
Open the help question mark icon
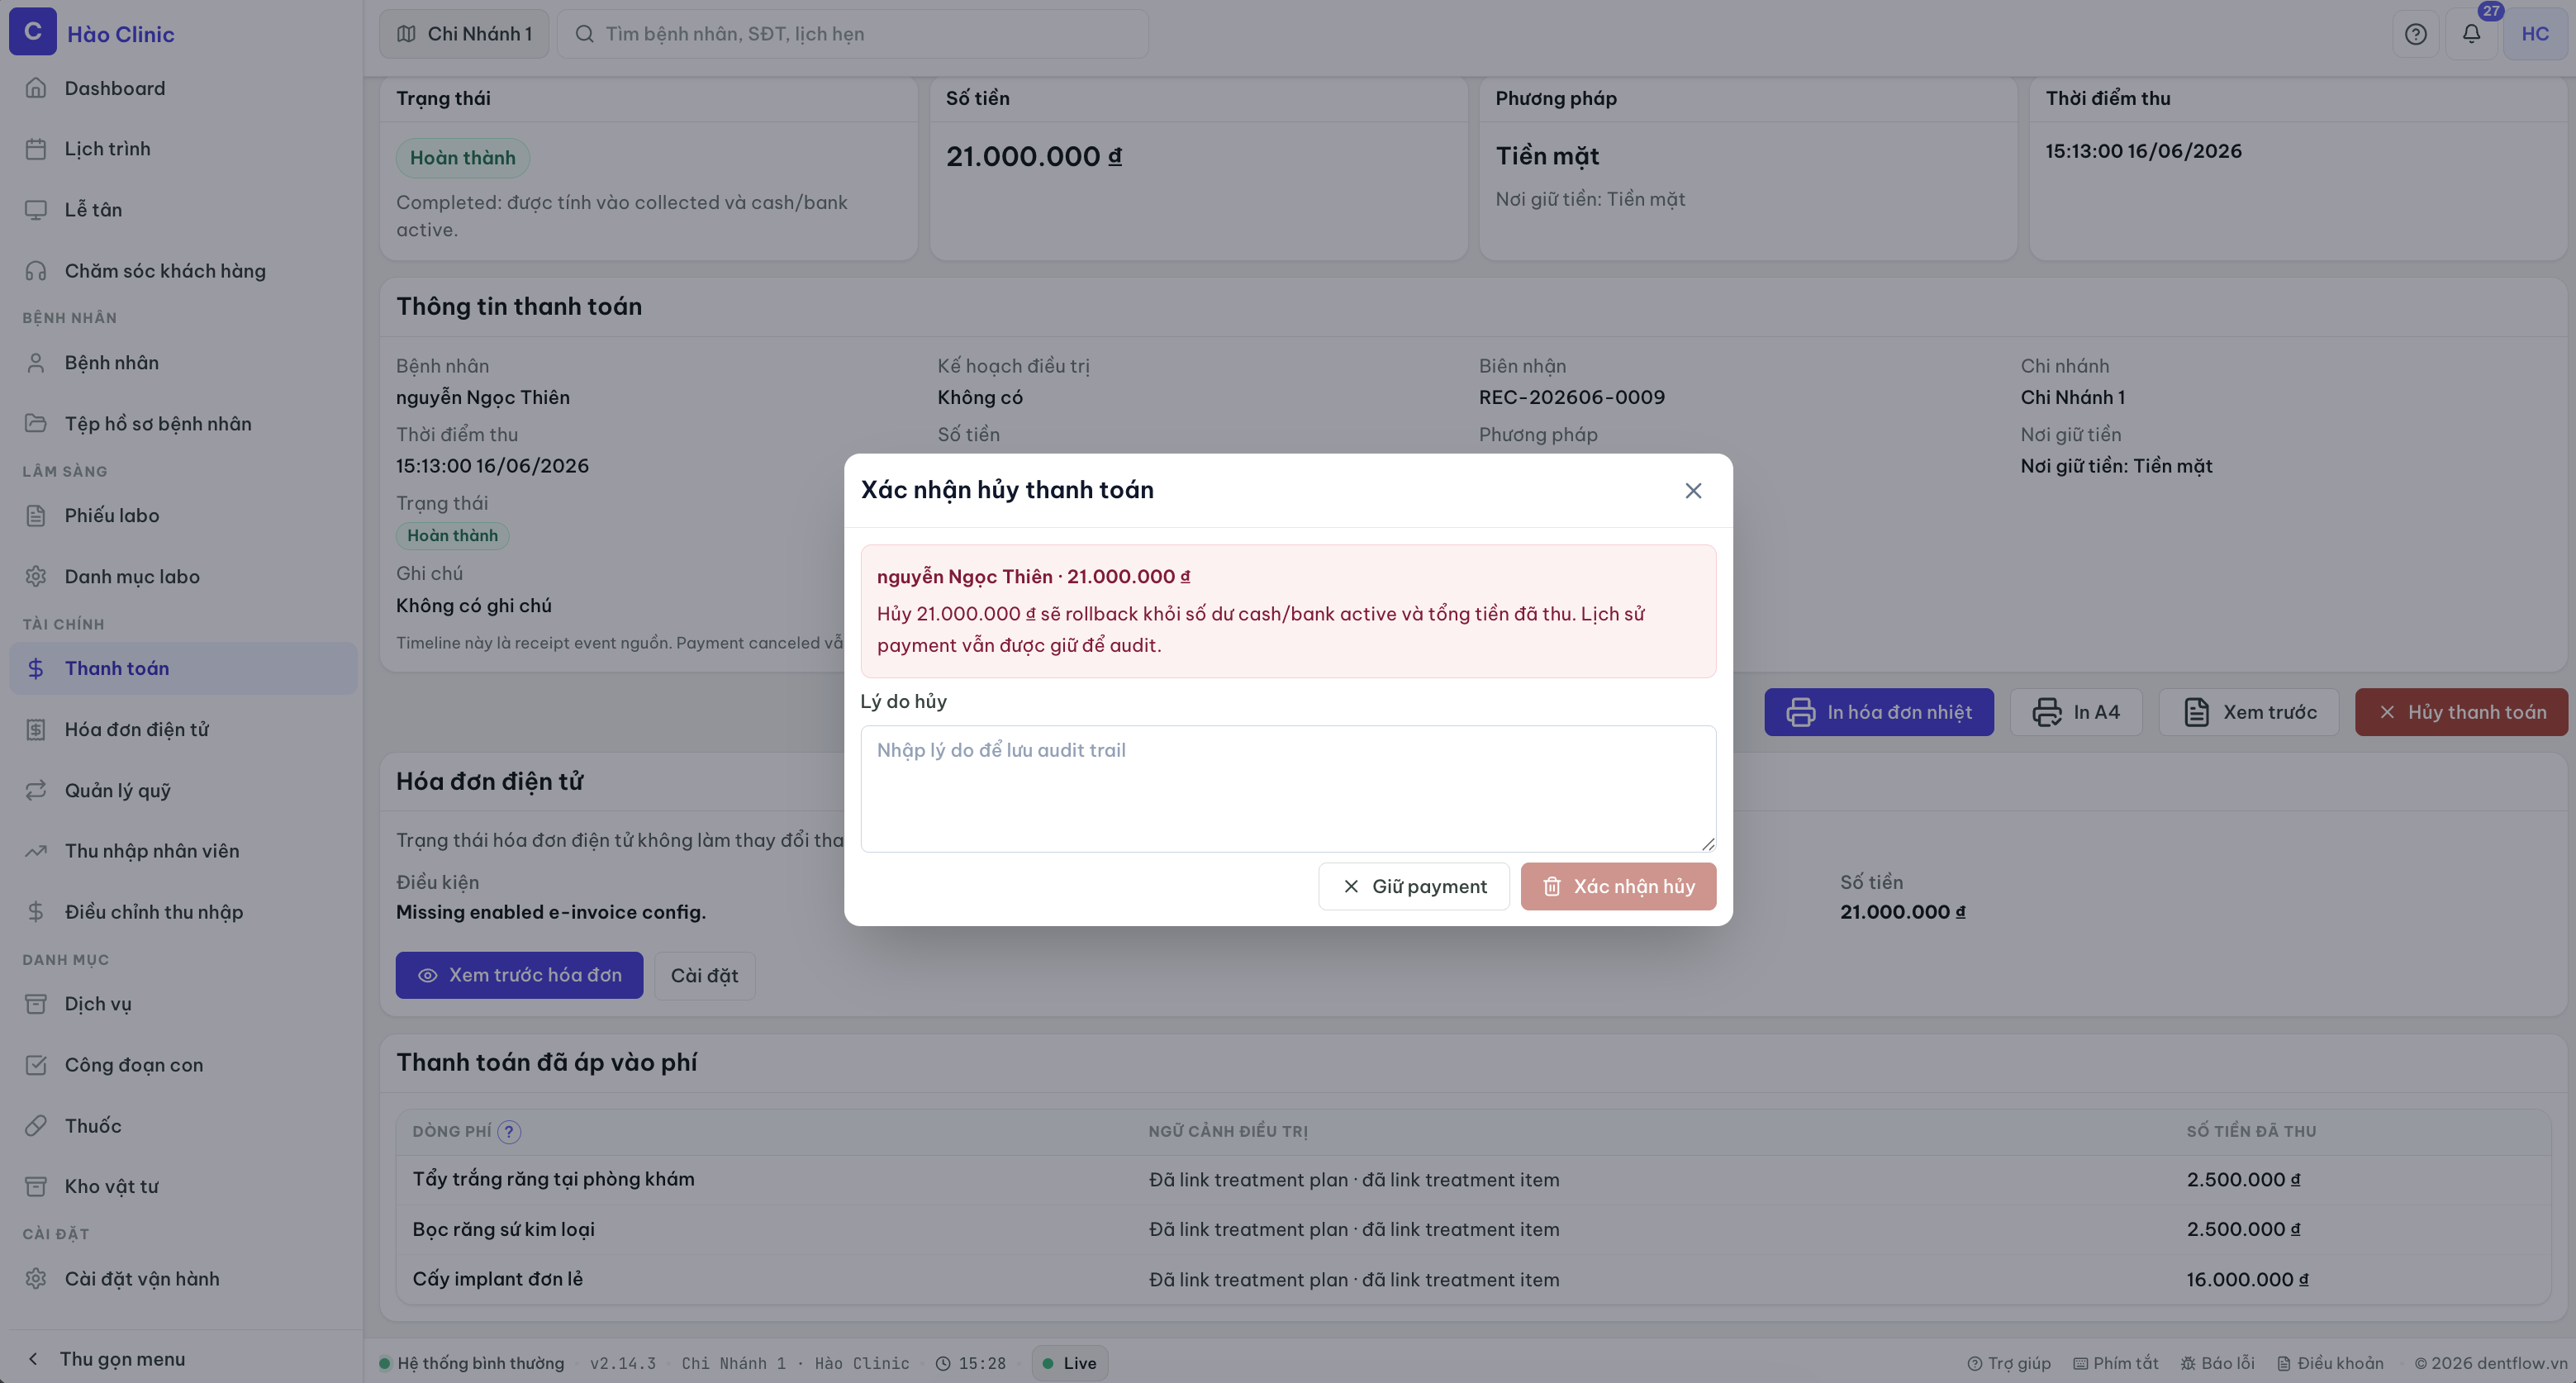pos(2415,34)
